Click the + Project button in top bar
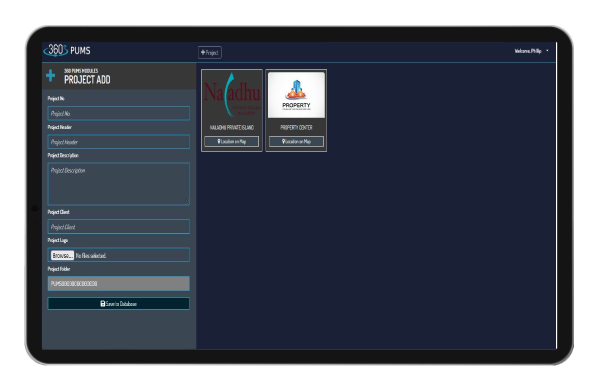 coord(210,52)
